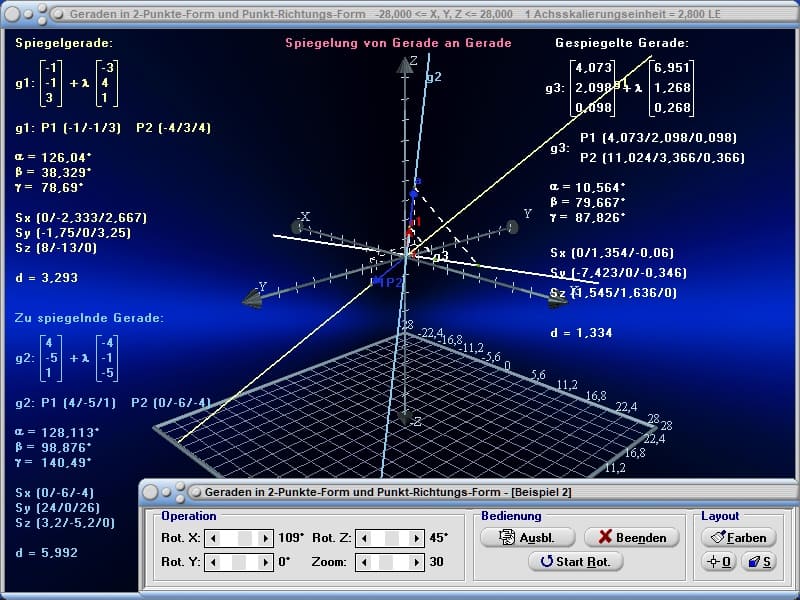The image size is (800, 600).
Task: Decrease Rot. X with left arrow
Action: click(x=212, y=538)
